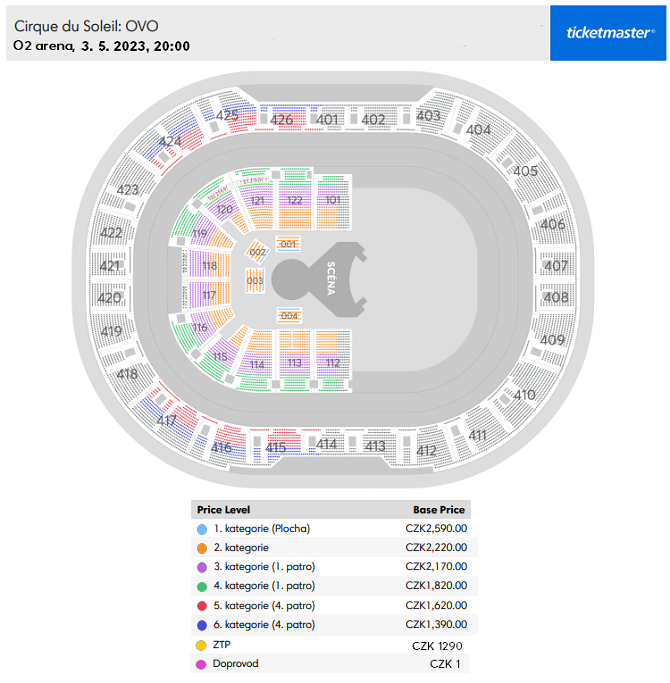Click the green 4. kategorie legend dot
The width and height of the screenshot is (670, 683).
tap(202, 586)
